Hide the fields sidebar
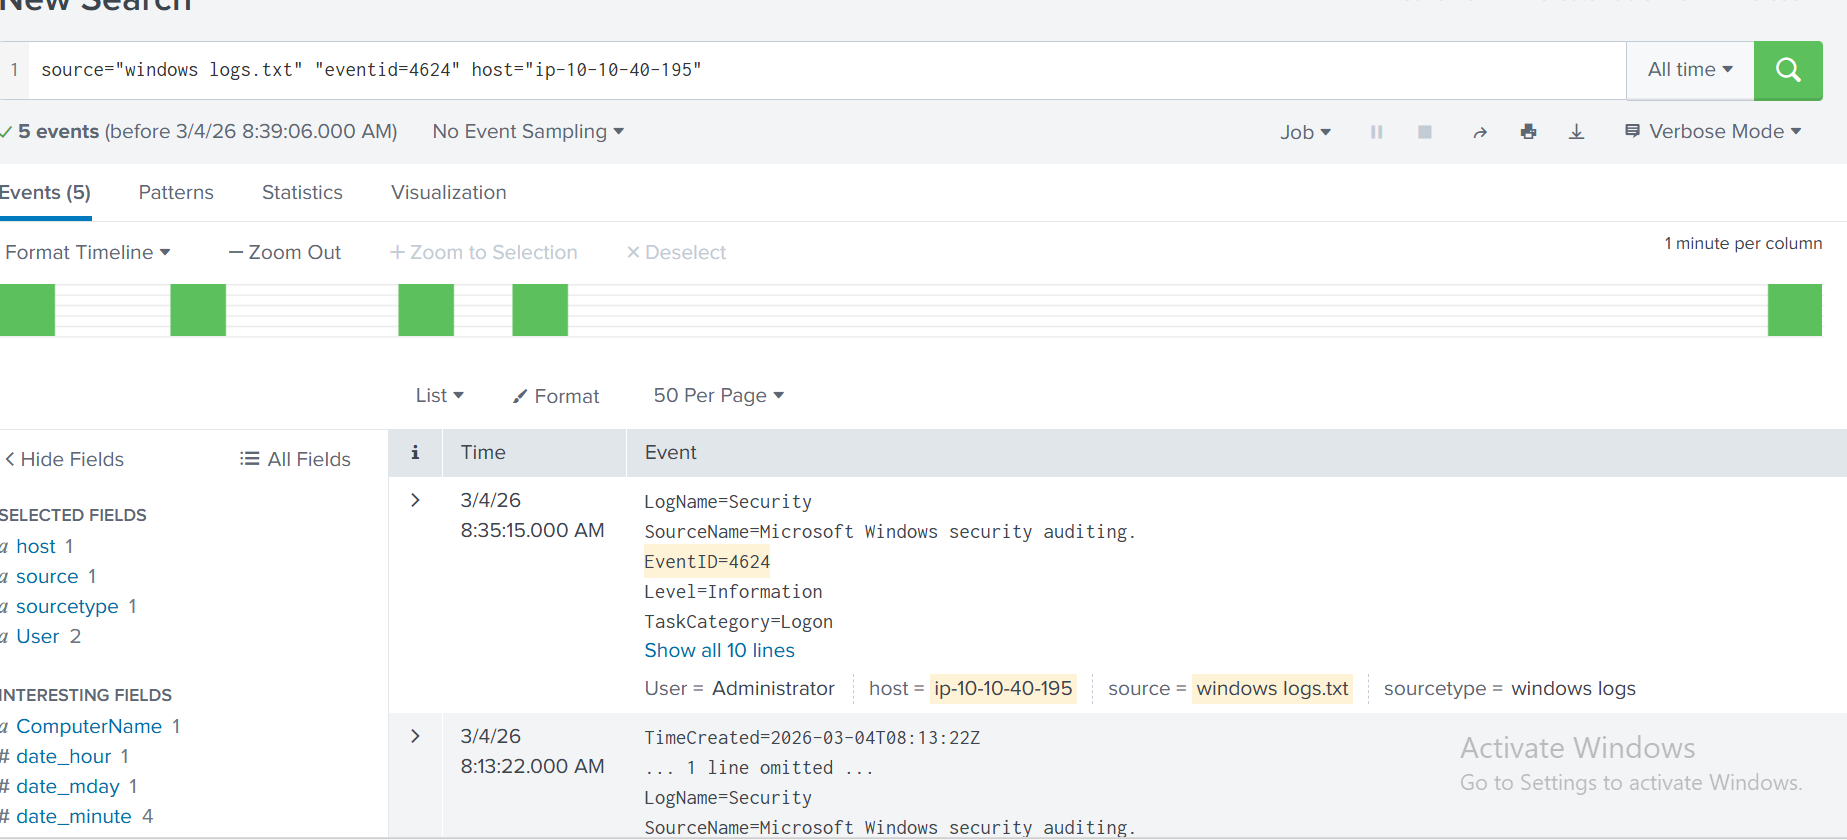The image size is (1847, 840). pos(65,459)
